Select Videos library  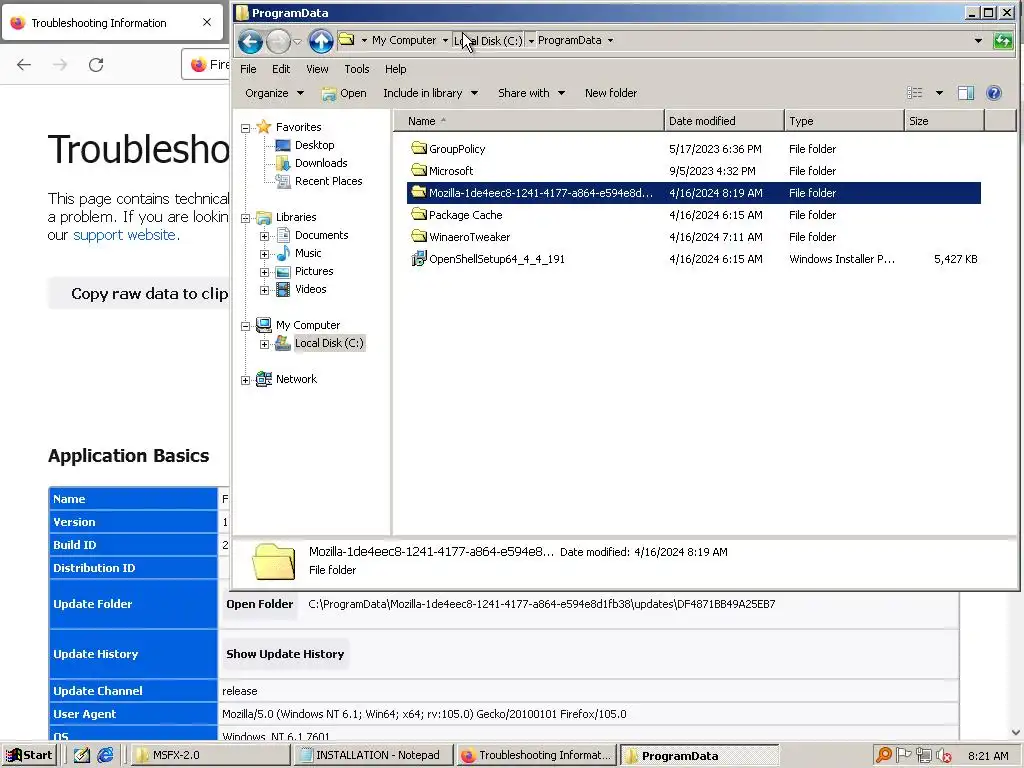click(x=310, y=289)
